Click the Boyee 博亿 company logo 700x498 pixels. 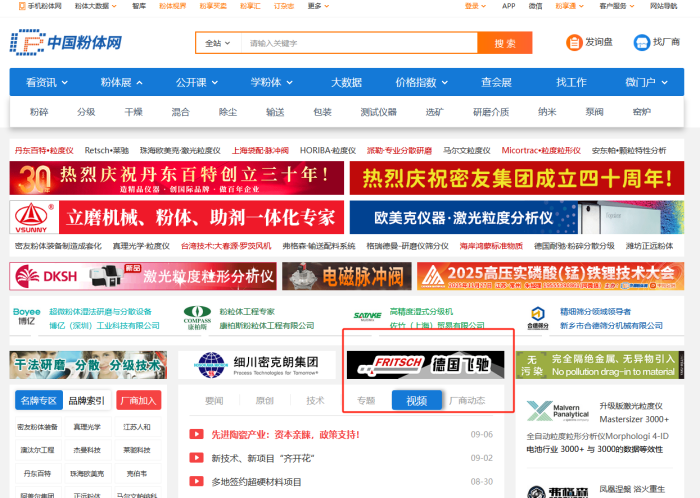pyautogui.click(x=29, y=317)
